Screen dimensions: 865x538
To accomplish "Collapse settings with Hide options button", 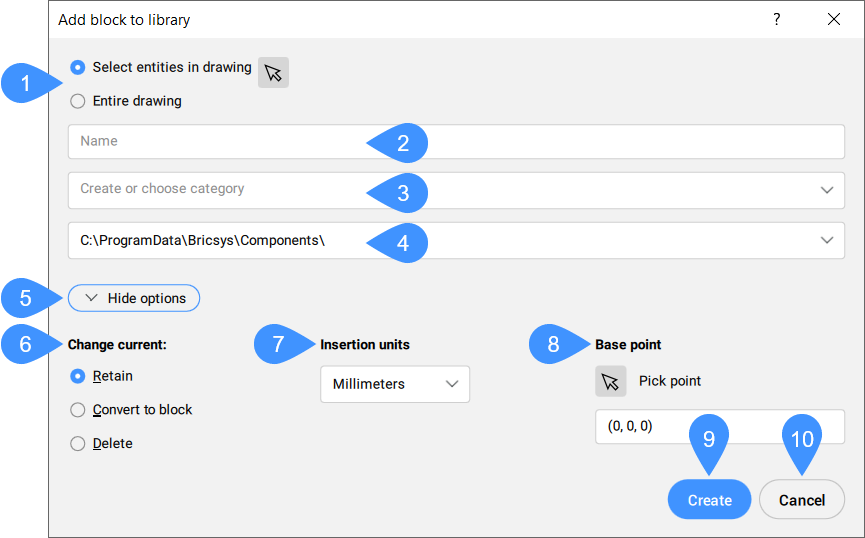I will tap(134, 298).
